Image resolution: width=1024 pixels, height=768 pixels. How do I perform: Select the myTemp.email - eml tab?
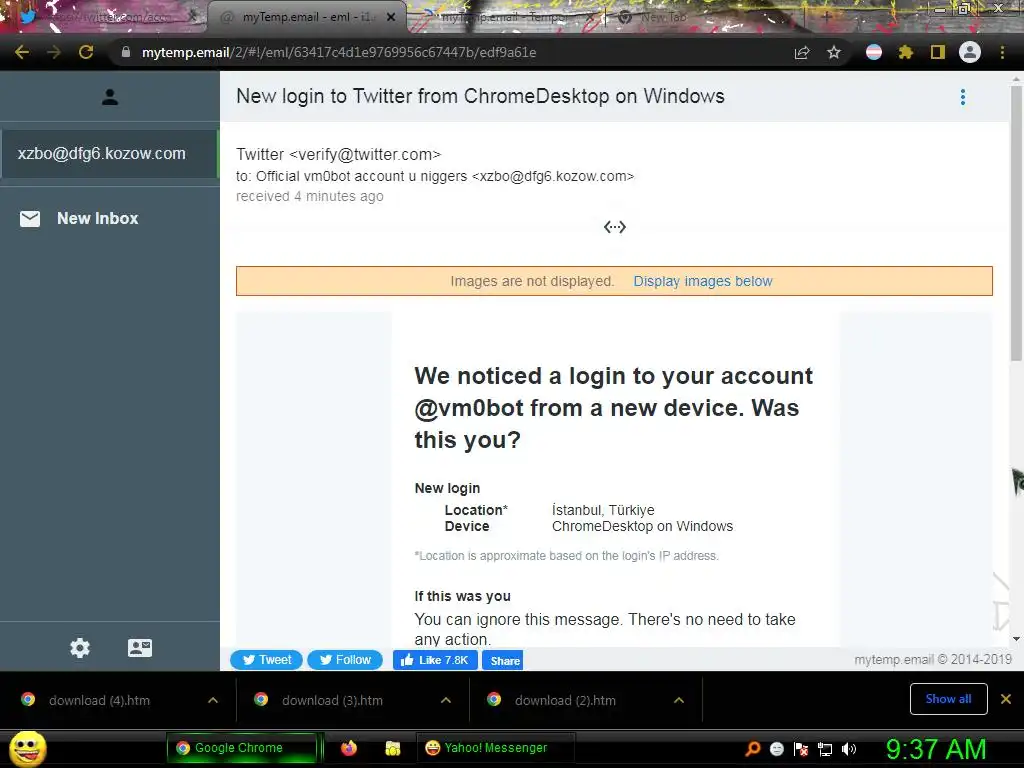(307, 17)
